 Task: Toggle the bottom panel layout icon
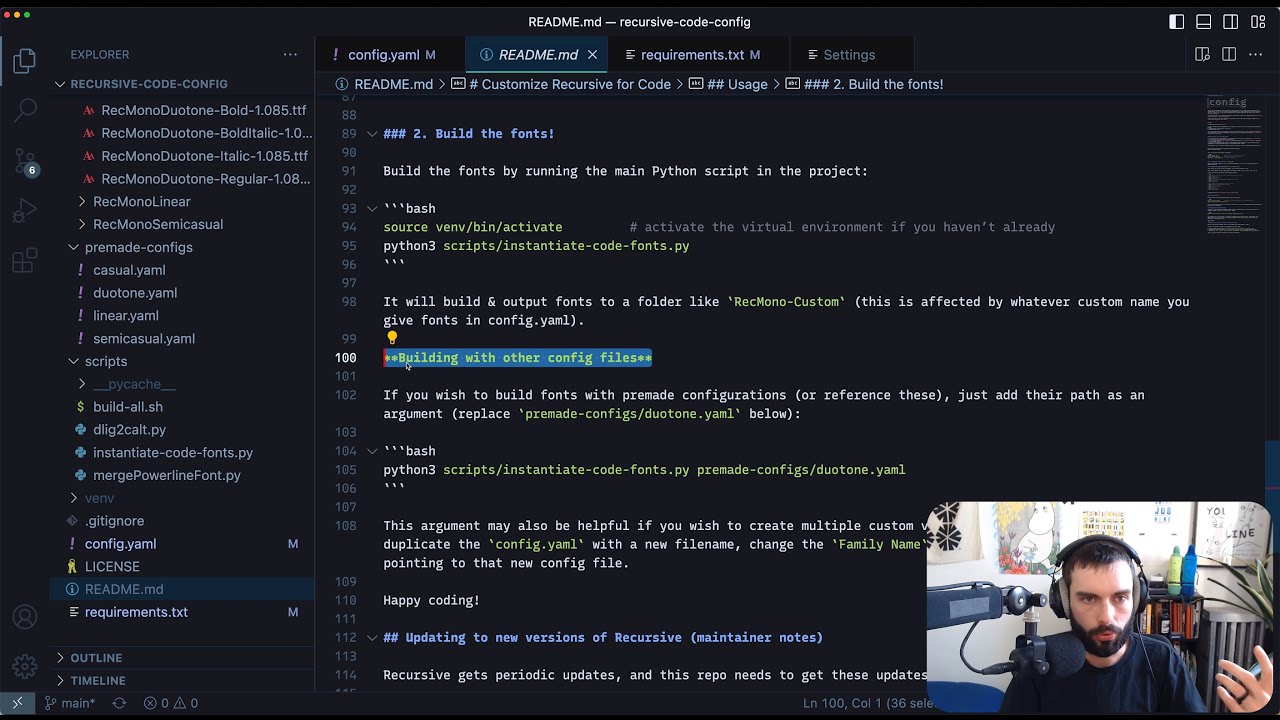[1204, 22]
